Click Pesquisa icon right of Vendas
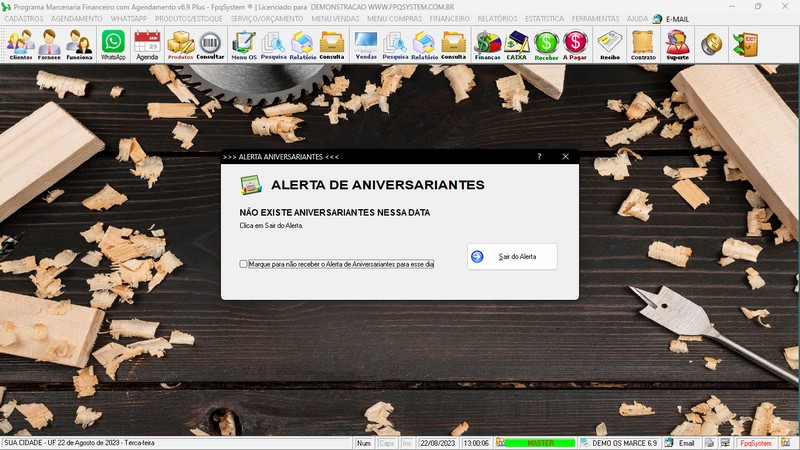The height and width of the screenshot is (450, 800). click(x=395, y=44)
